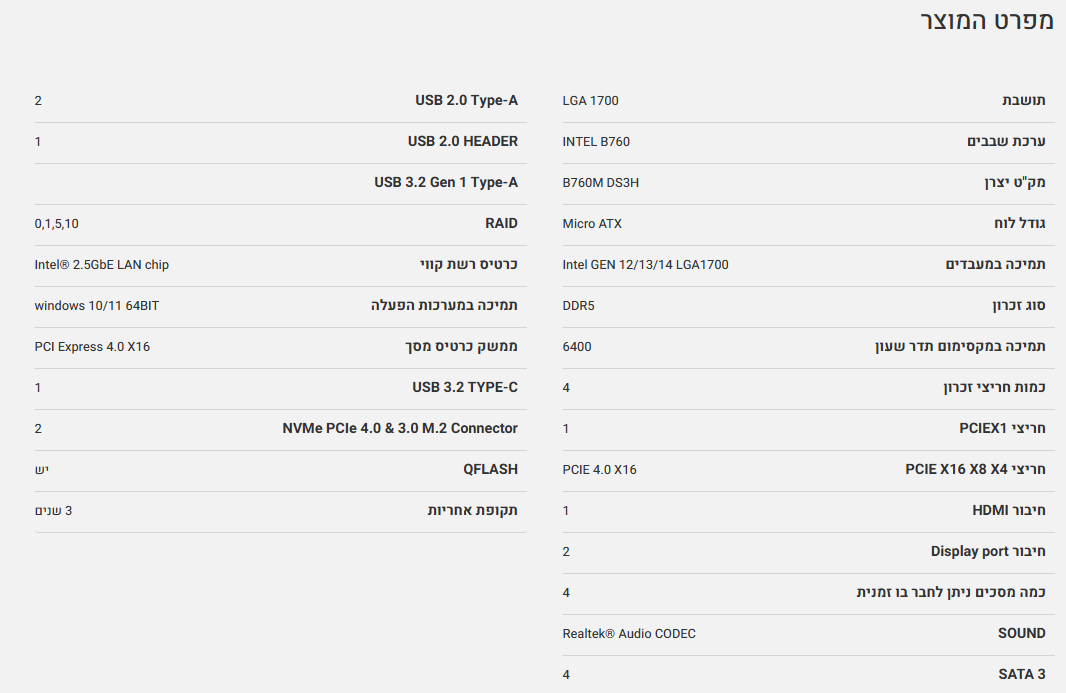The width and height of the screenshot is (1066, 693).
Task: Click the USB 2.0 Type-A label
Action: click(467, 101)
